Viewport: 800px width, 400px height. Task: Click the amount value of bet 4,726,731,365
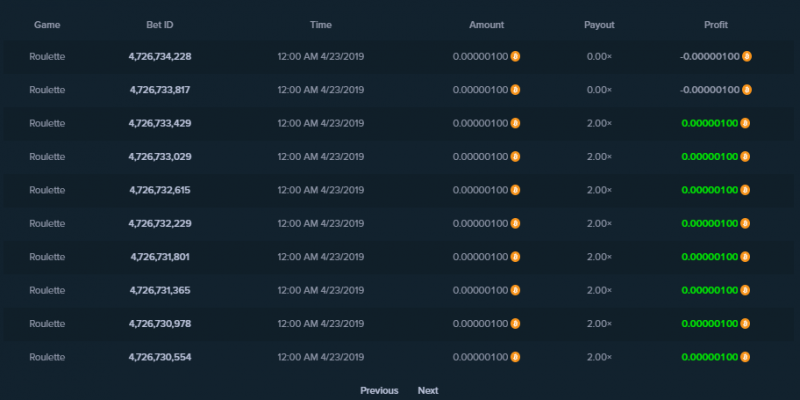click(x=481, y=290)
